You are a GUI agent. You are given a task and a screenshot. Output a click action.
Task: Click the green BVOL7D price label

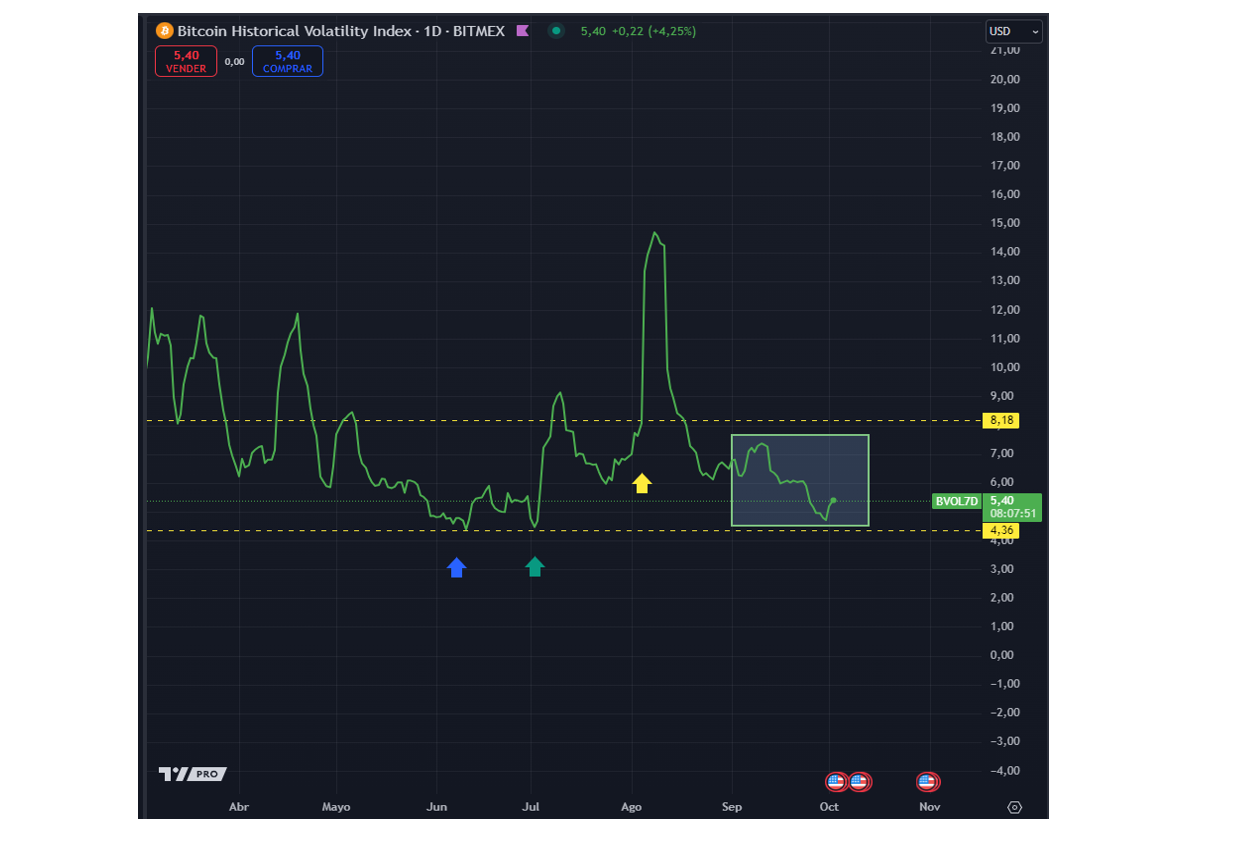957,501
